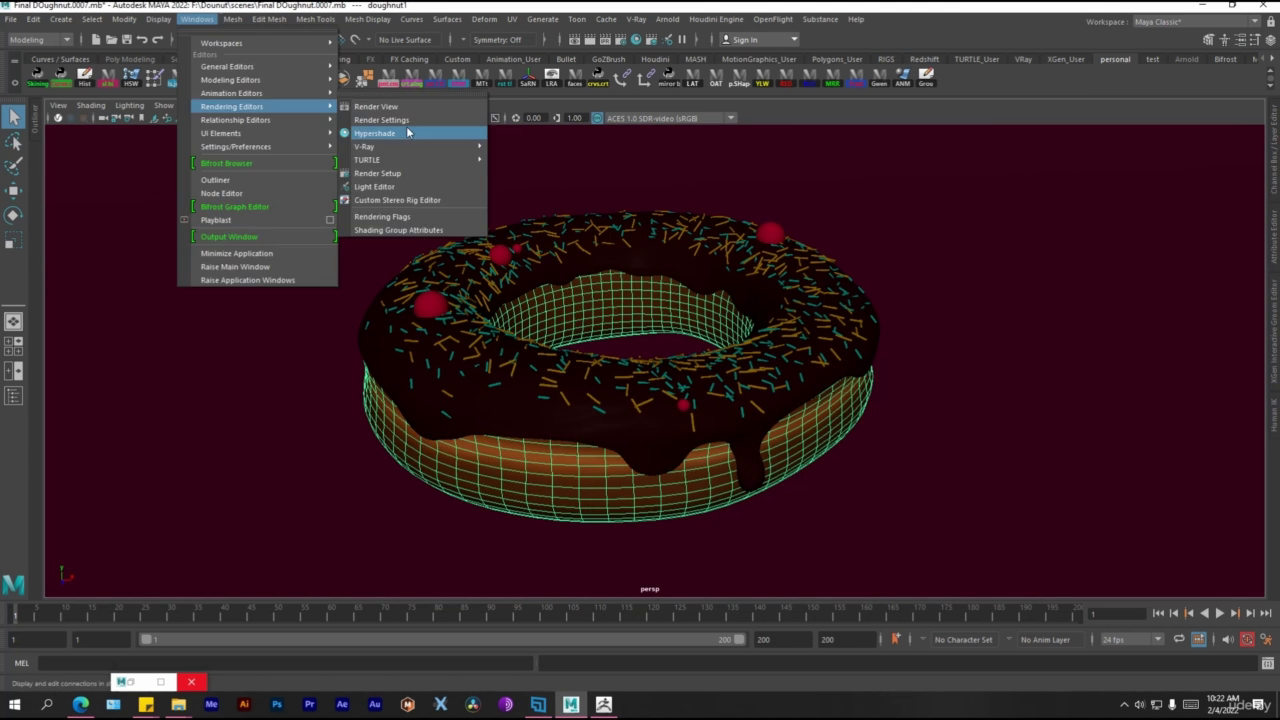Toggle the auto keyframe button

tap(1247, 640)
